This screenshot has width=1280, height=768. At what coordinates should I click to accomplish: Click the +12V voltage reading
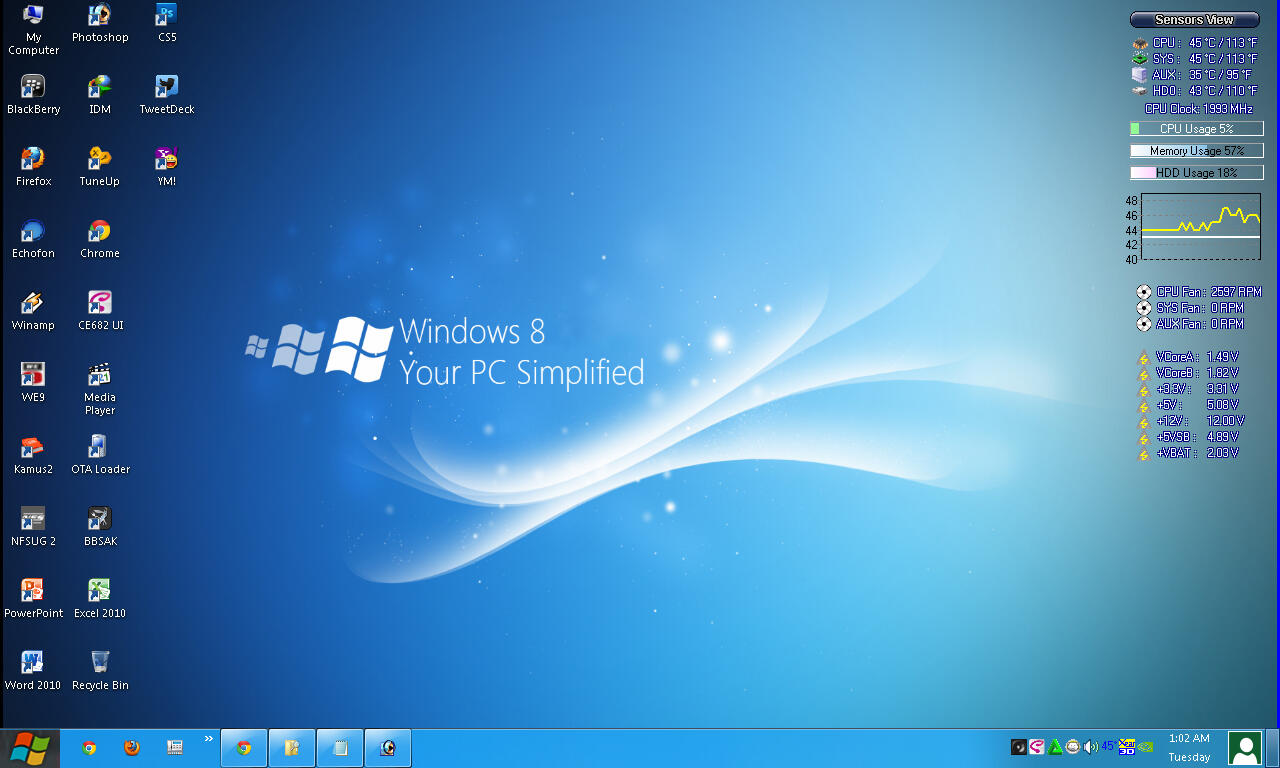click(x=1191, y=421)
